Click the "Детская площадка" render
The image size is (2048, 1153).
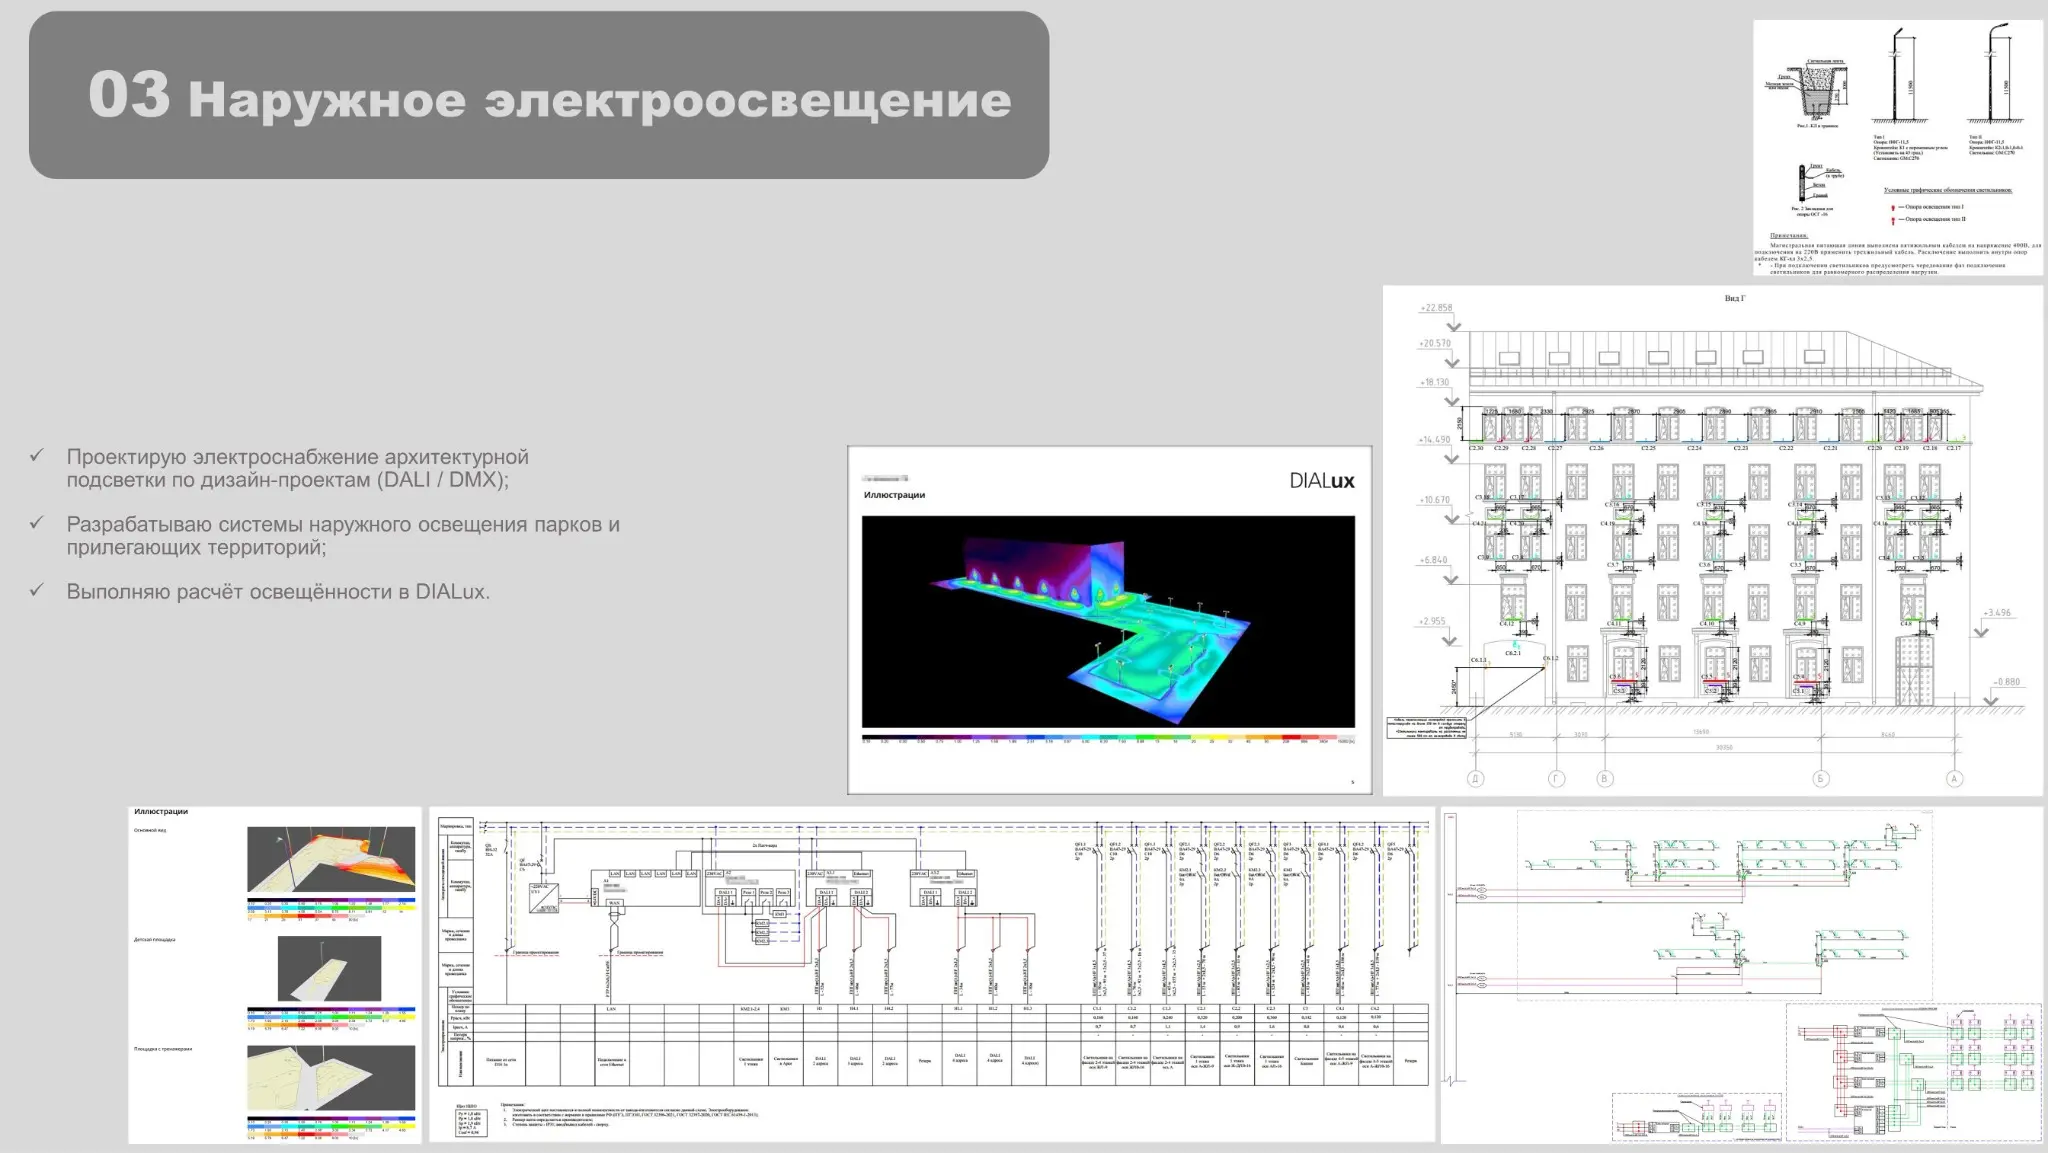(329, 969)
